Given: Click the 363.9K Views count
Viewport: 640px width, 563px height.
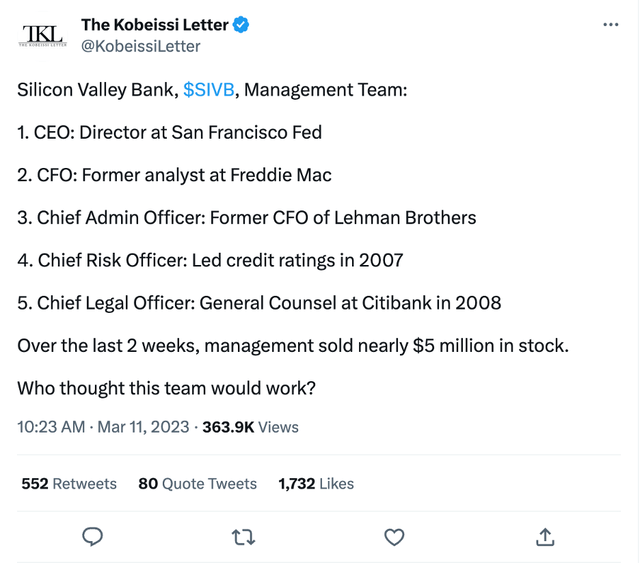Looking at the screenshot, I should point(251,427).
